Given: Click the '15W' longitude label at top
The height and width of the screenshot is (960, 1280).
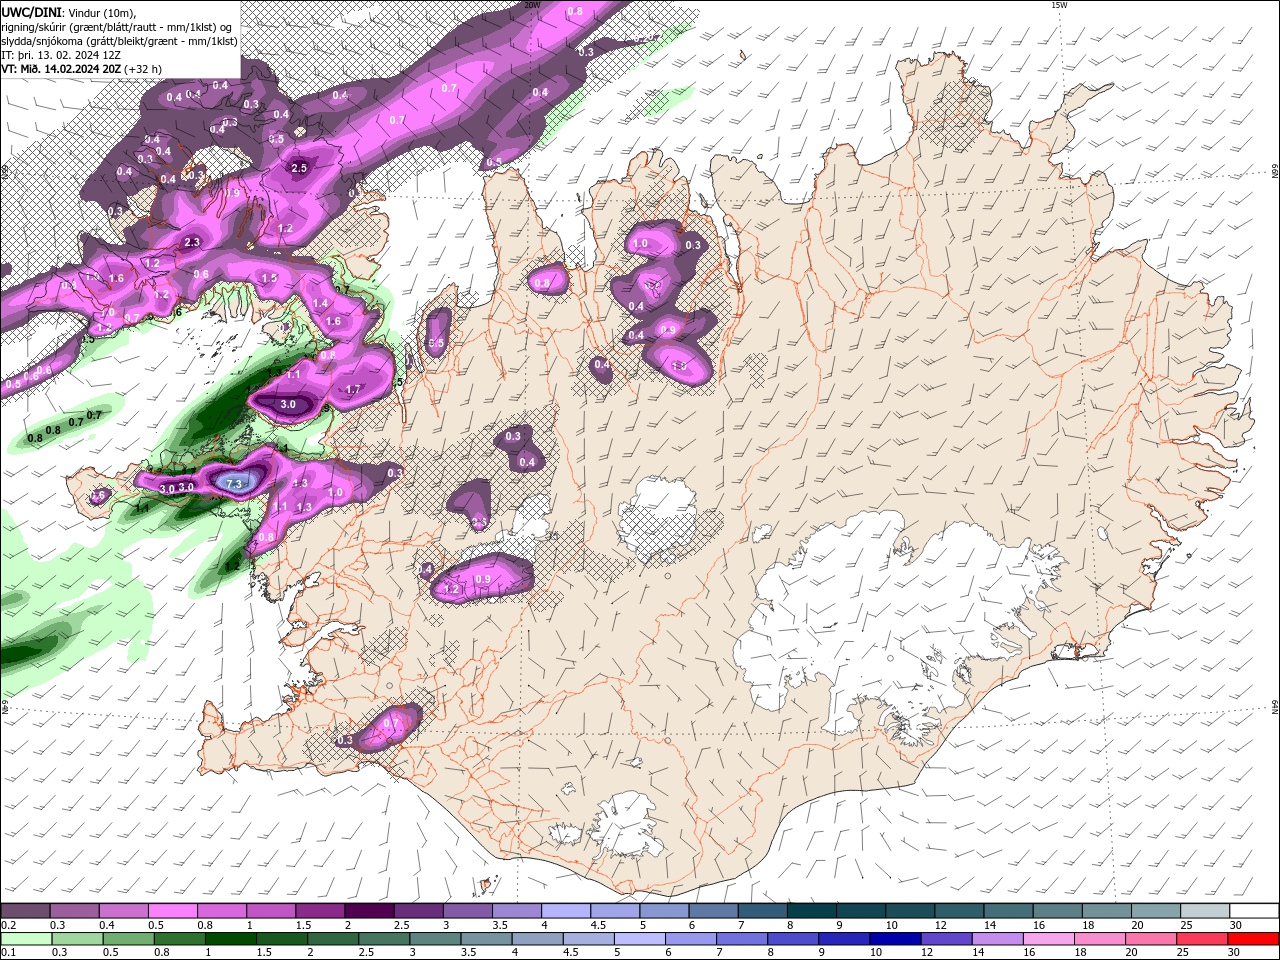Looking at the screenshot, I should point(1059,5).
